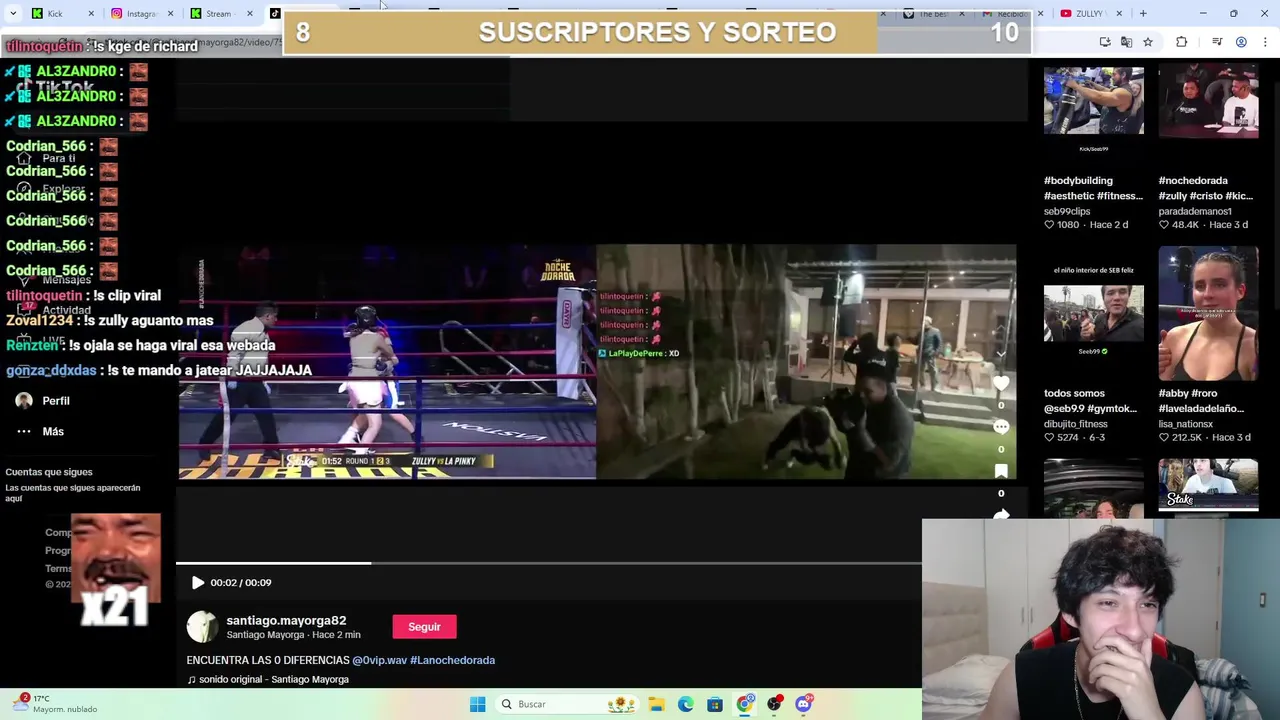Screen dimensions: 1280x720
Task: Open comments with the speech bubble icon
Action: coord(1001,427)
